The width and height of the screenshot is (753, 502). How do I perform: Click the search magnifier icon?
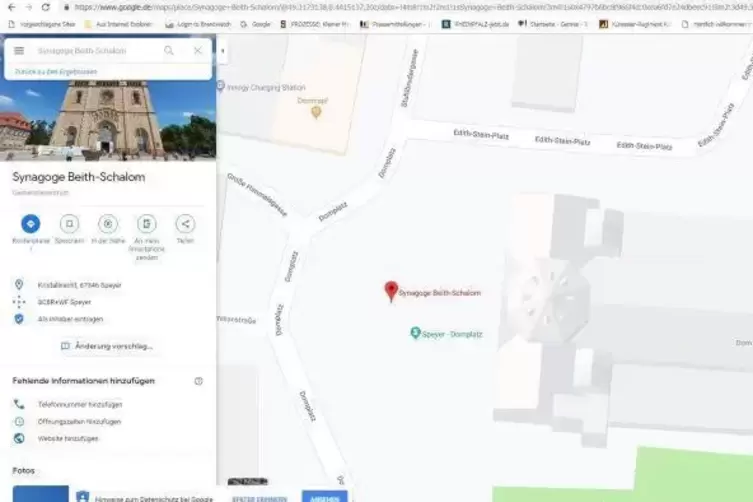pos(169,50)
